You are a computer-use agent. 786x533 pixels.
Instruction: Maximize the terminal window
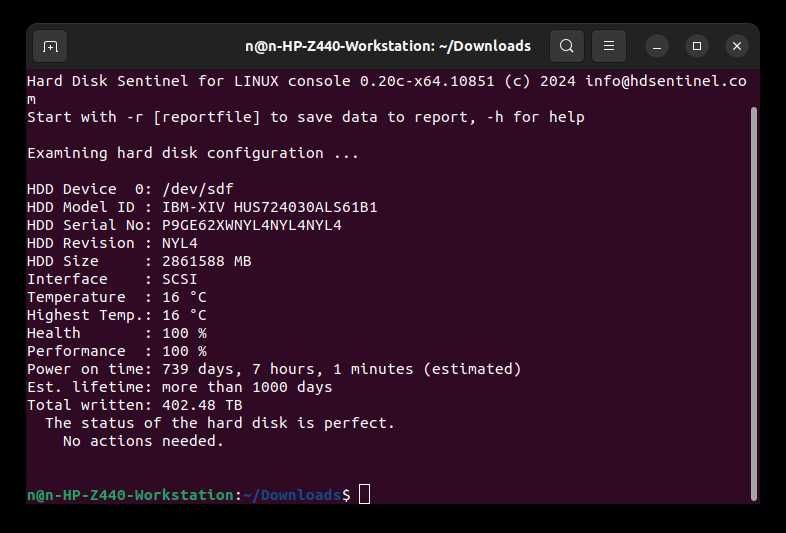point(697,46)
